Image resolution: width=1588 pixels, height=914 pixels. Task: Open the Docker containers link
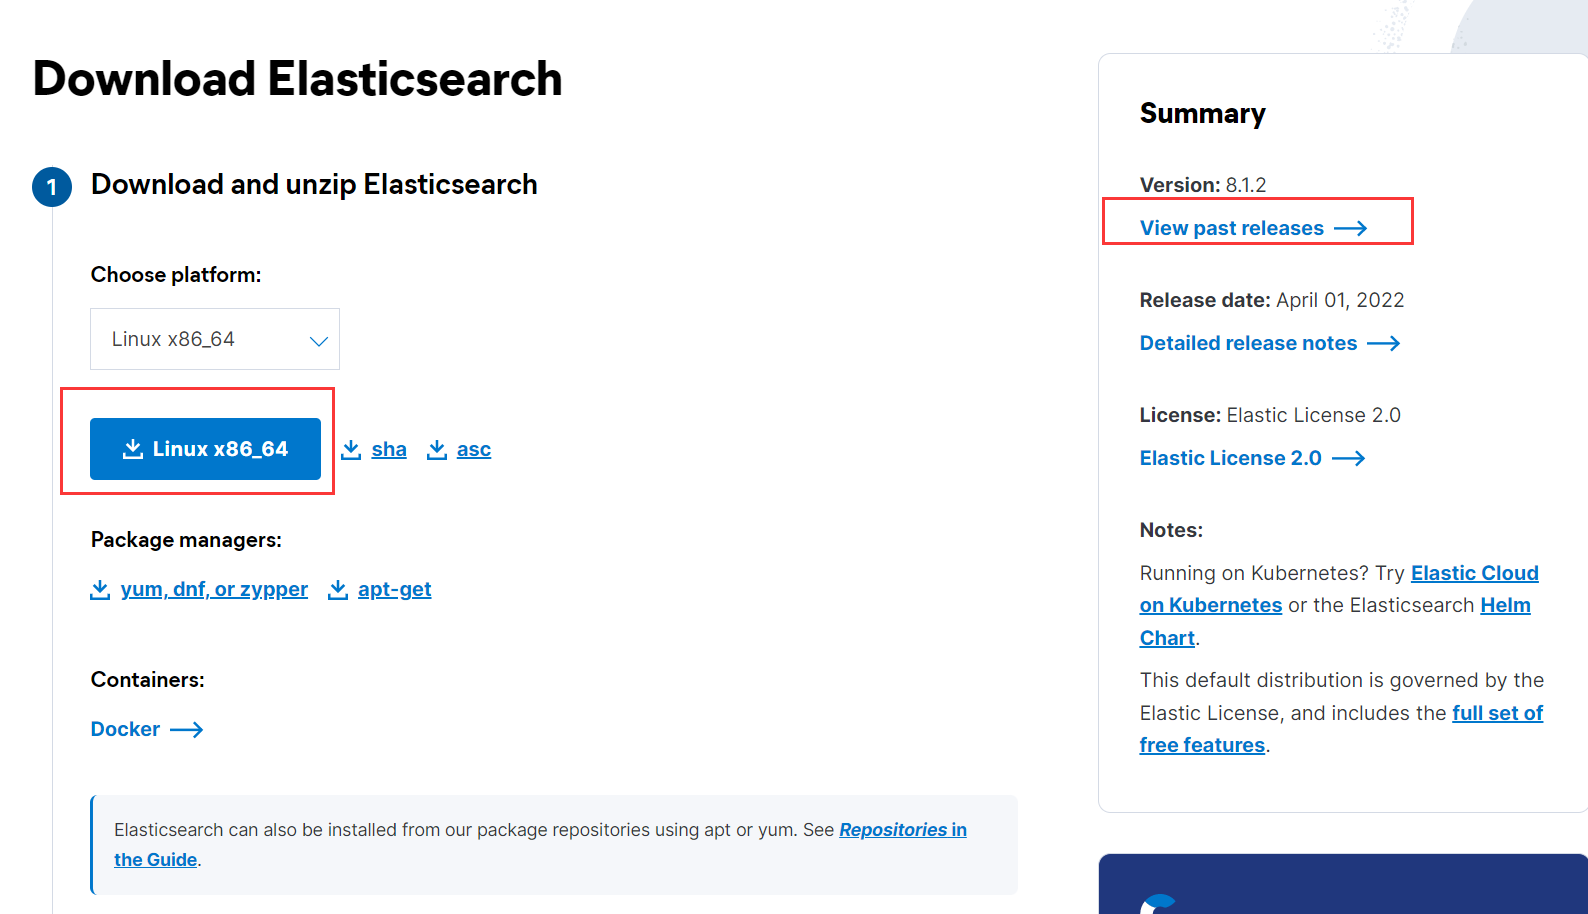tap(126, 730)
